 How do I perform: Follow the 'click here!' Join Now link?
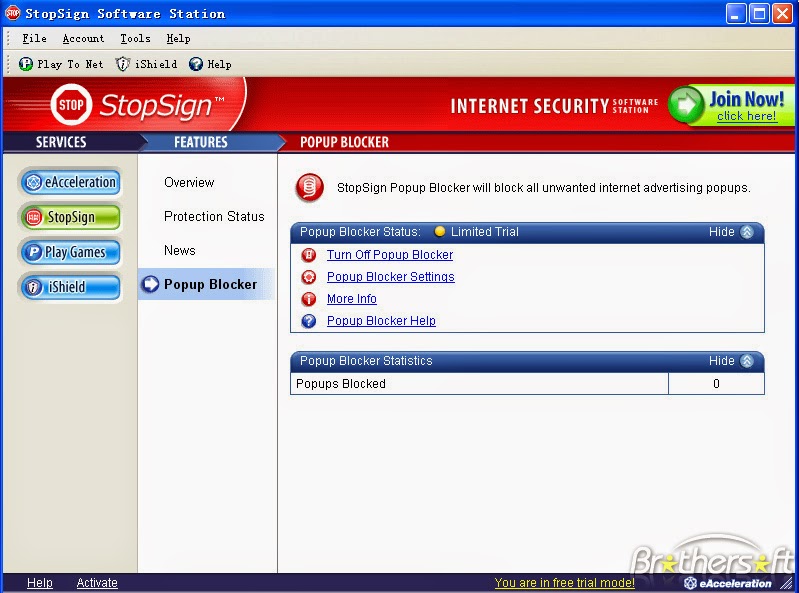click(747, 116)
